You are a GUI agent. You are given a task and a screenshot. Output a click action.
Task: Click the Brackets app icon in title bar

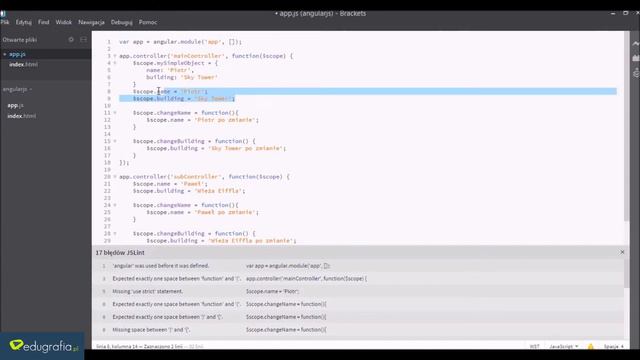click(x=3, y=13)
